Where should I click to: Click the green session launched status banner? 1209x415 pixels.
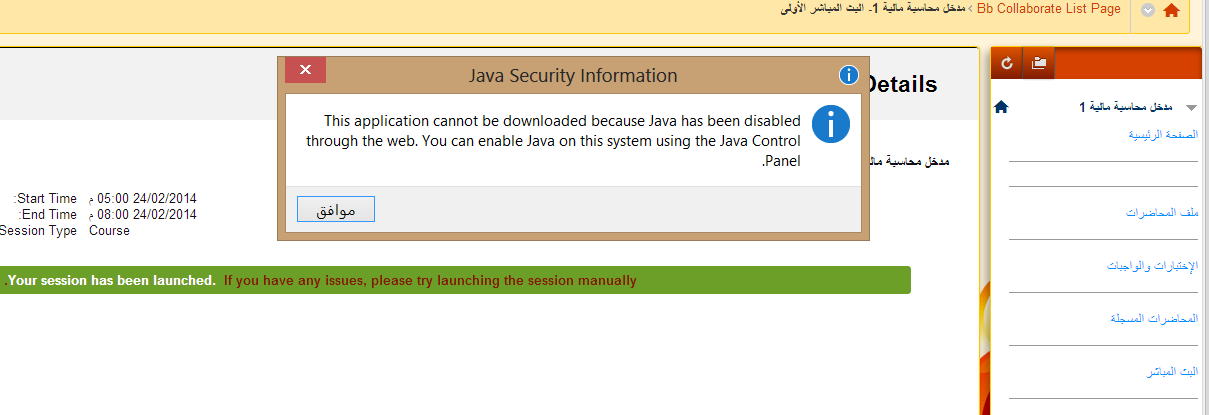[456, 280]
